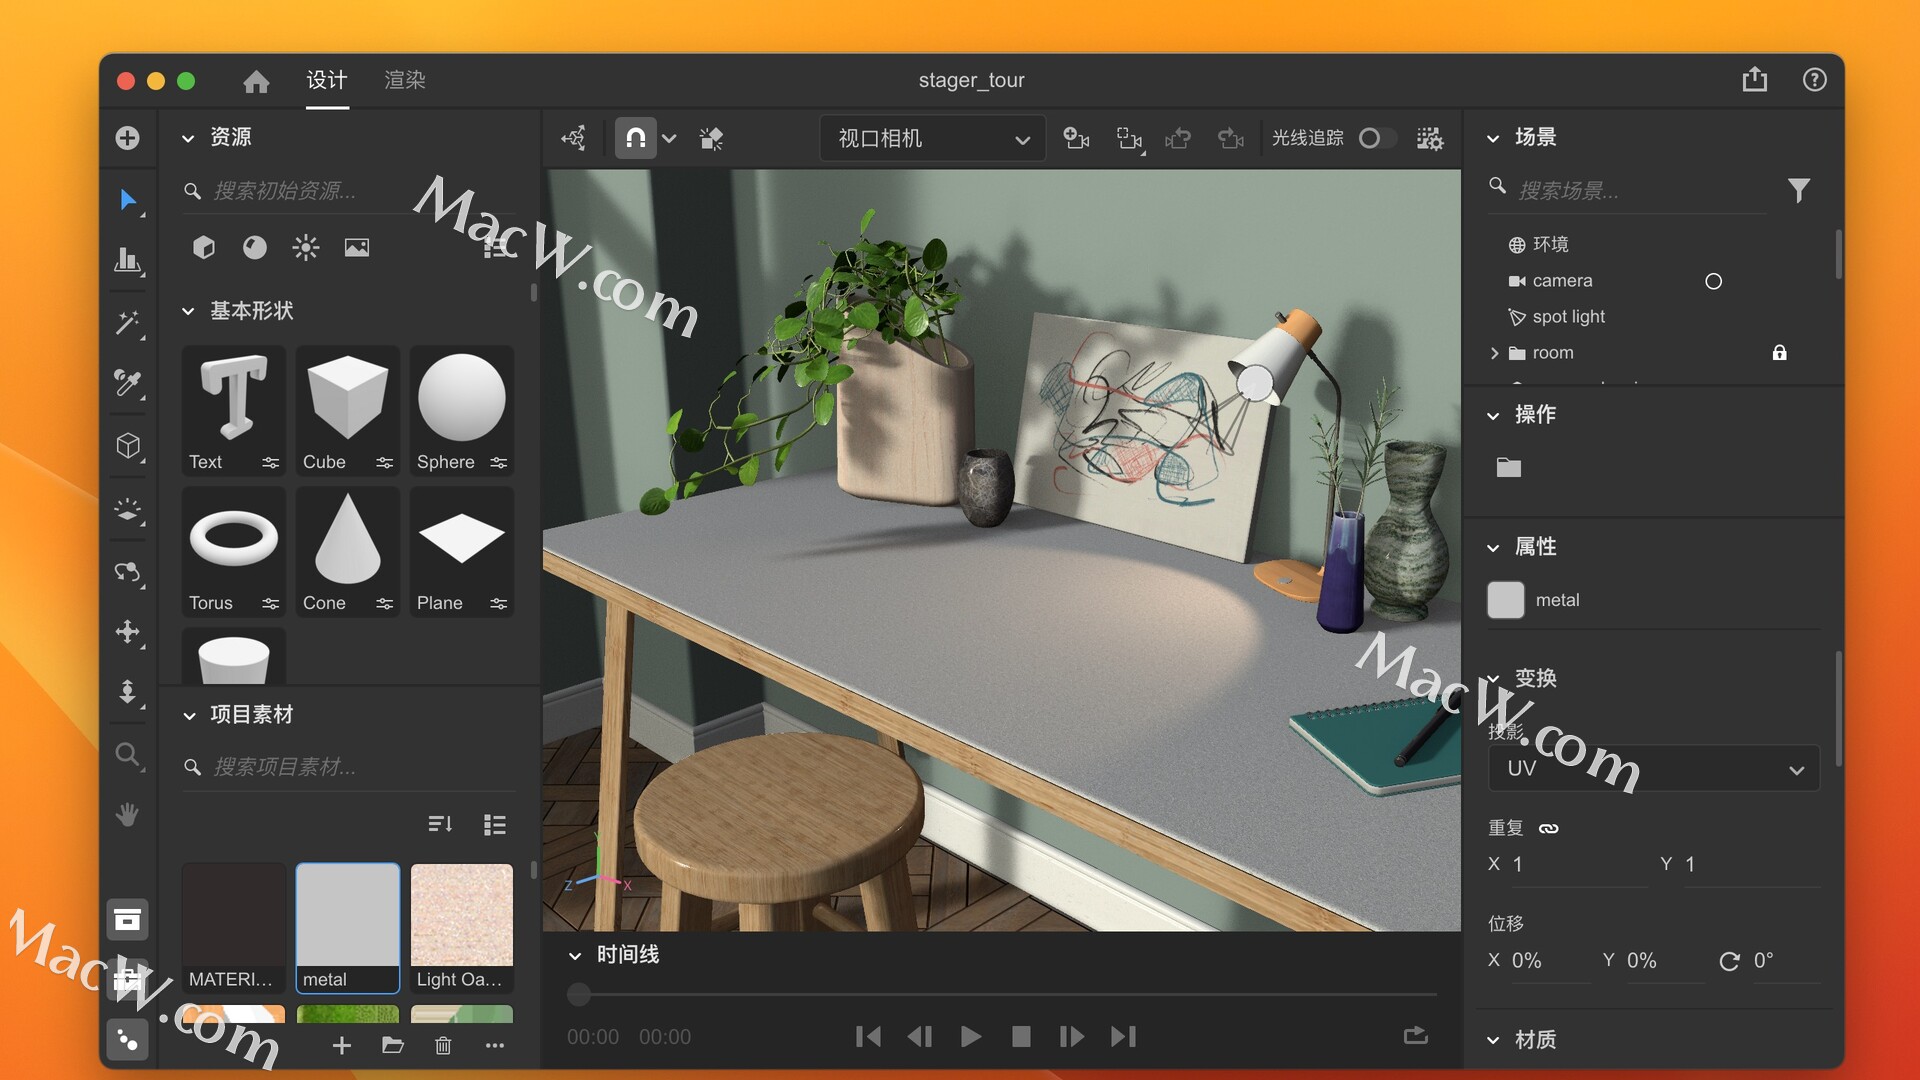The height and width of the screenshot is (1080, 1920).
Task: Switch to the 设计 tab
Action: (x=327, y=80)
